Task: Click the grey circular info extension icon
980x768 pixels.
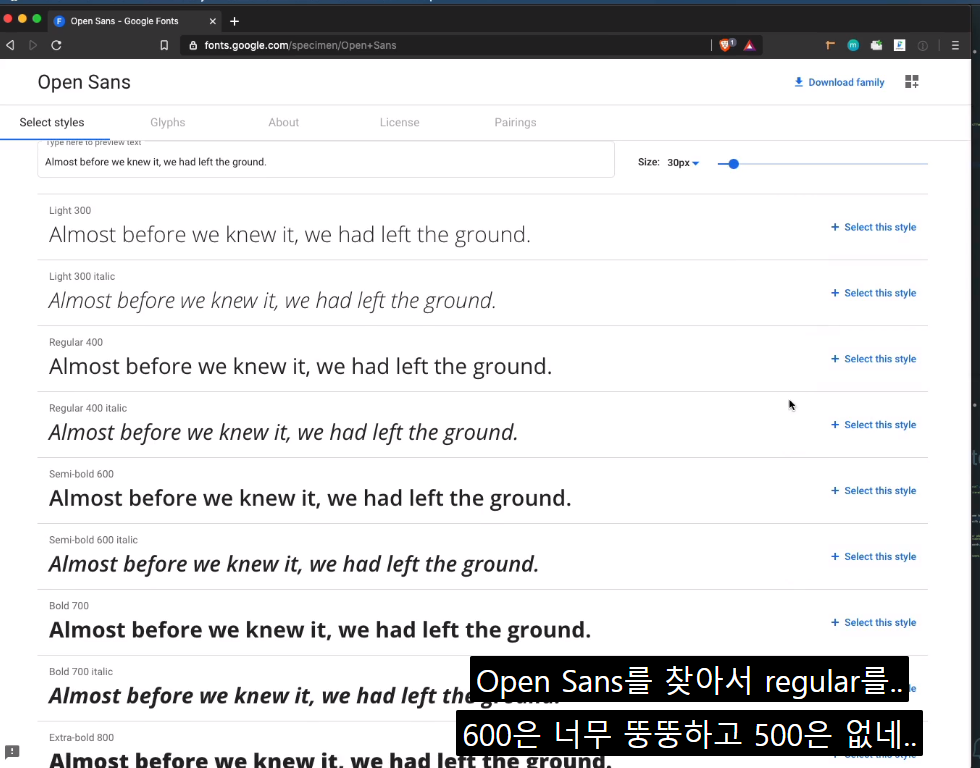Action: coord(922,45)
